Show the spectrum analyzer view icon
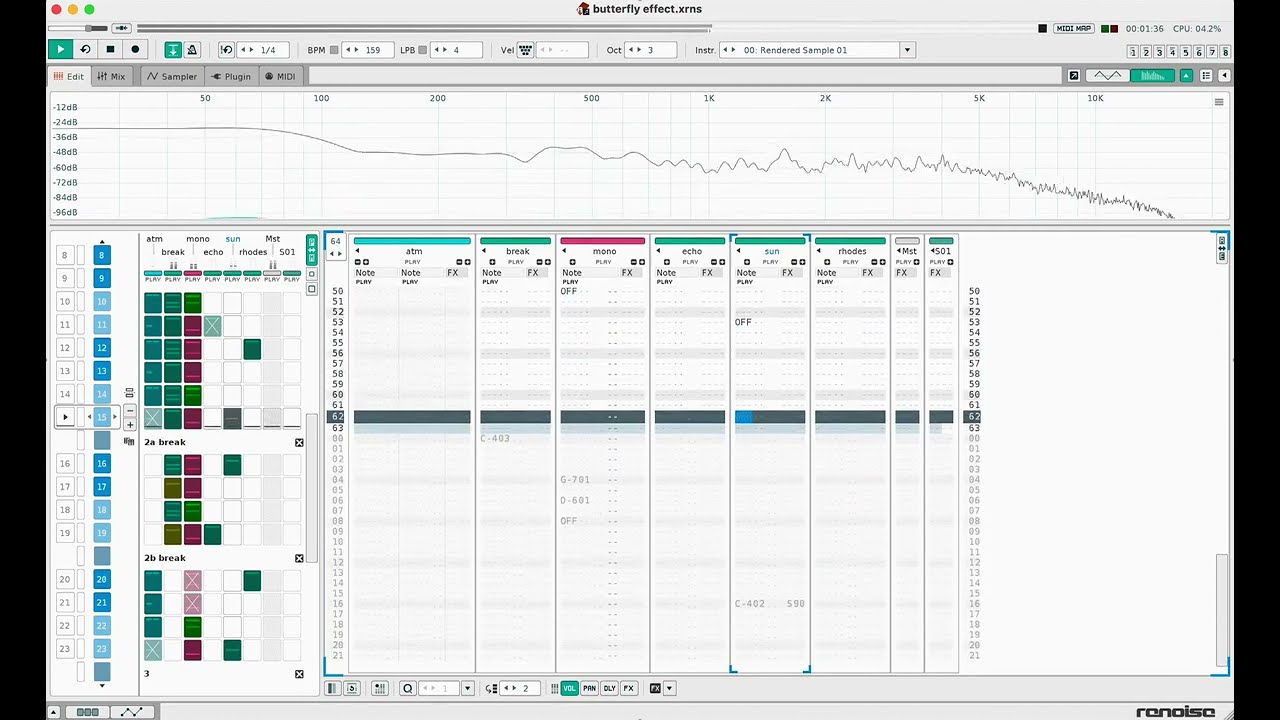This screenshot has height=720, width=1280. pos(1152,76)
